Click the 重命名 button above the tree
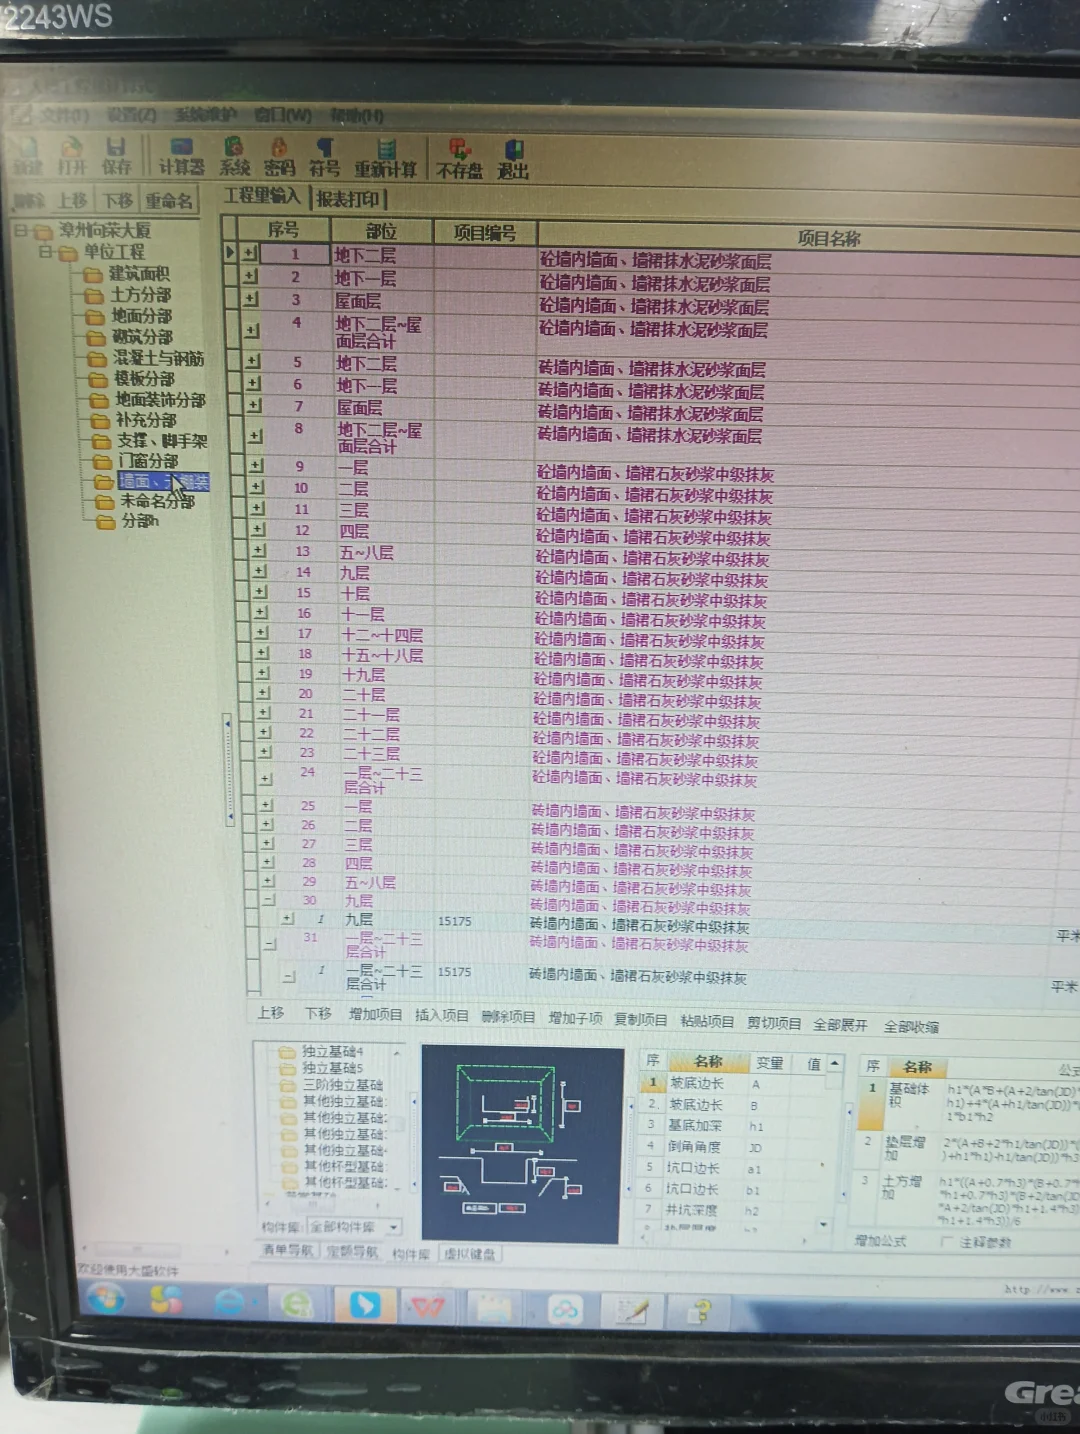 pos(168,201)
